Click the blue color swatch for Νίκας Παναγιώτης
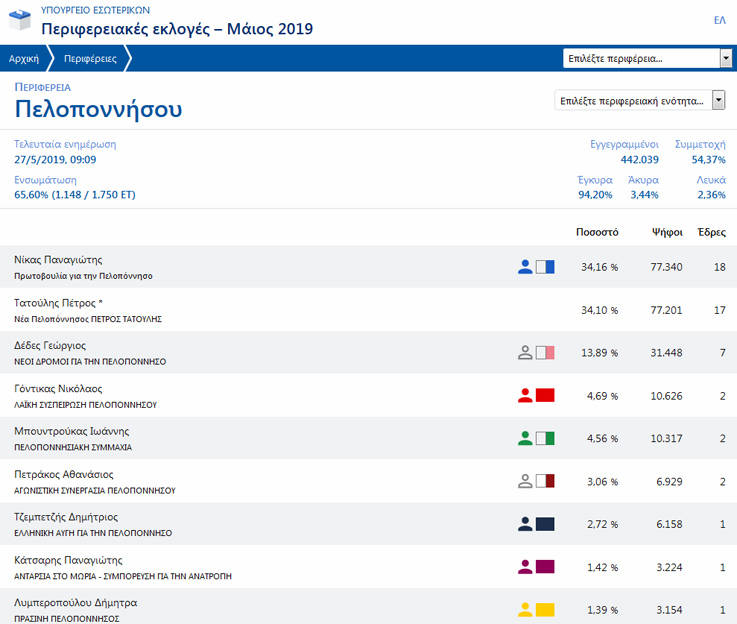Image resolution: width=737 pixels, height=624 pixels. [545, 267]
